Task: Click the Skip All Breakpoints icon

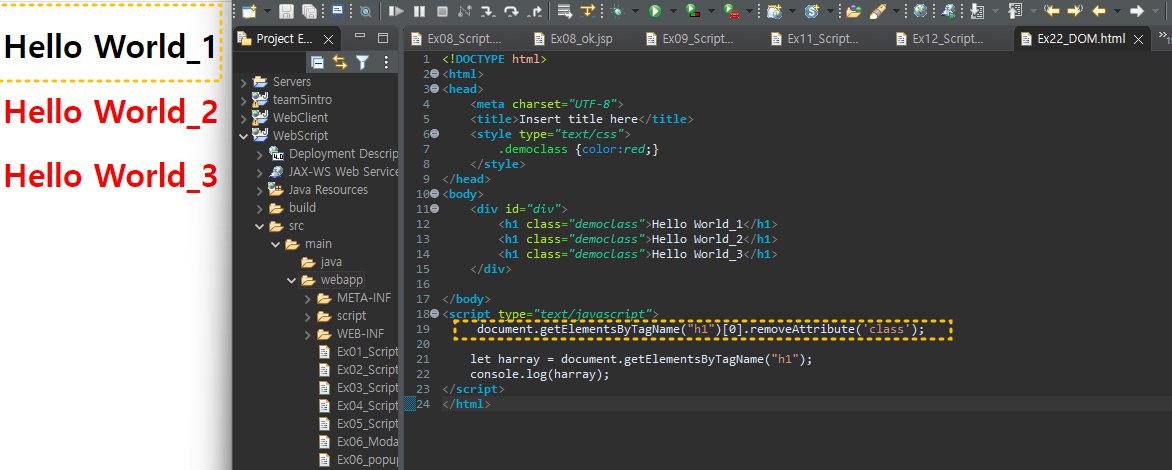Action: tap(366, 11)
